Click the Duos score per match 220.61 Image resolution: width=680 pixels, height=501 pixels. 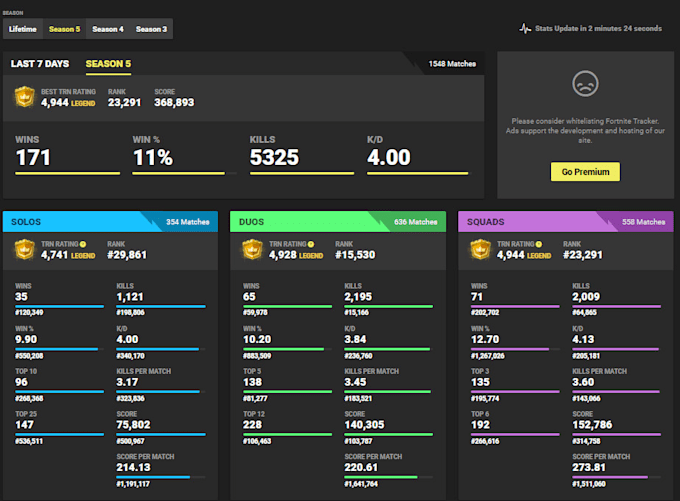tap(361, 467)
